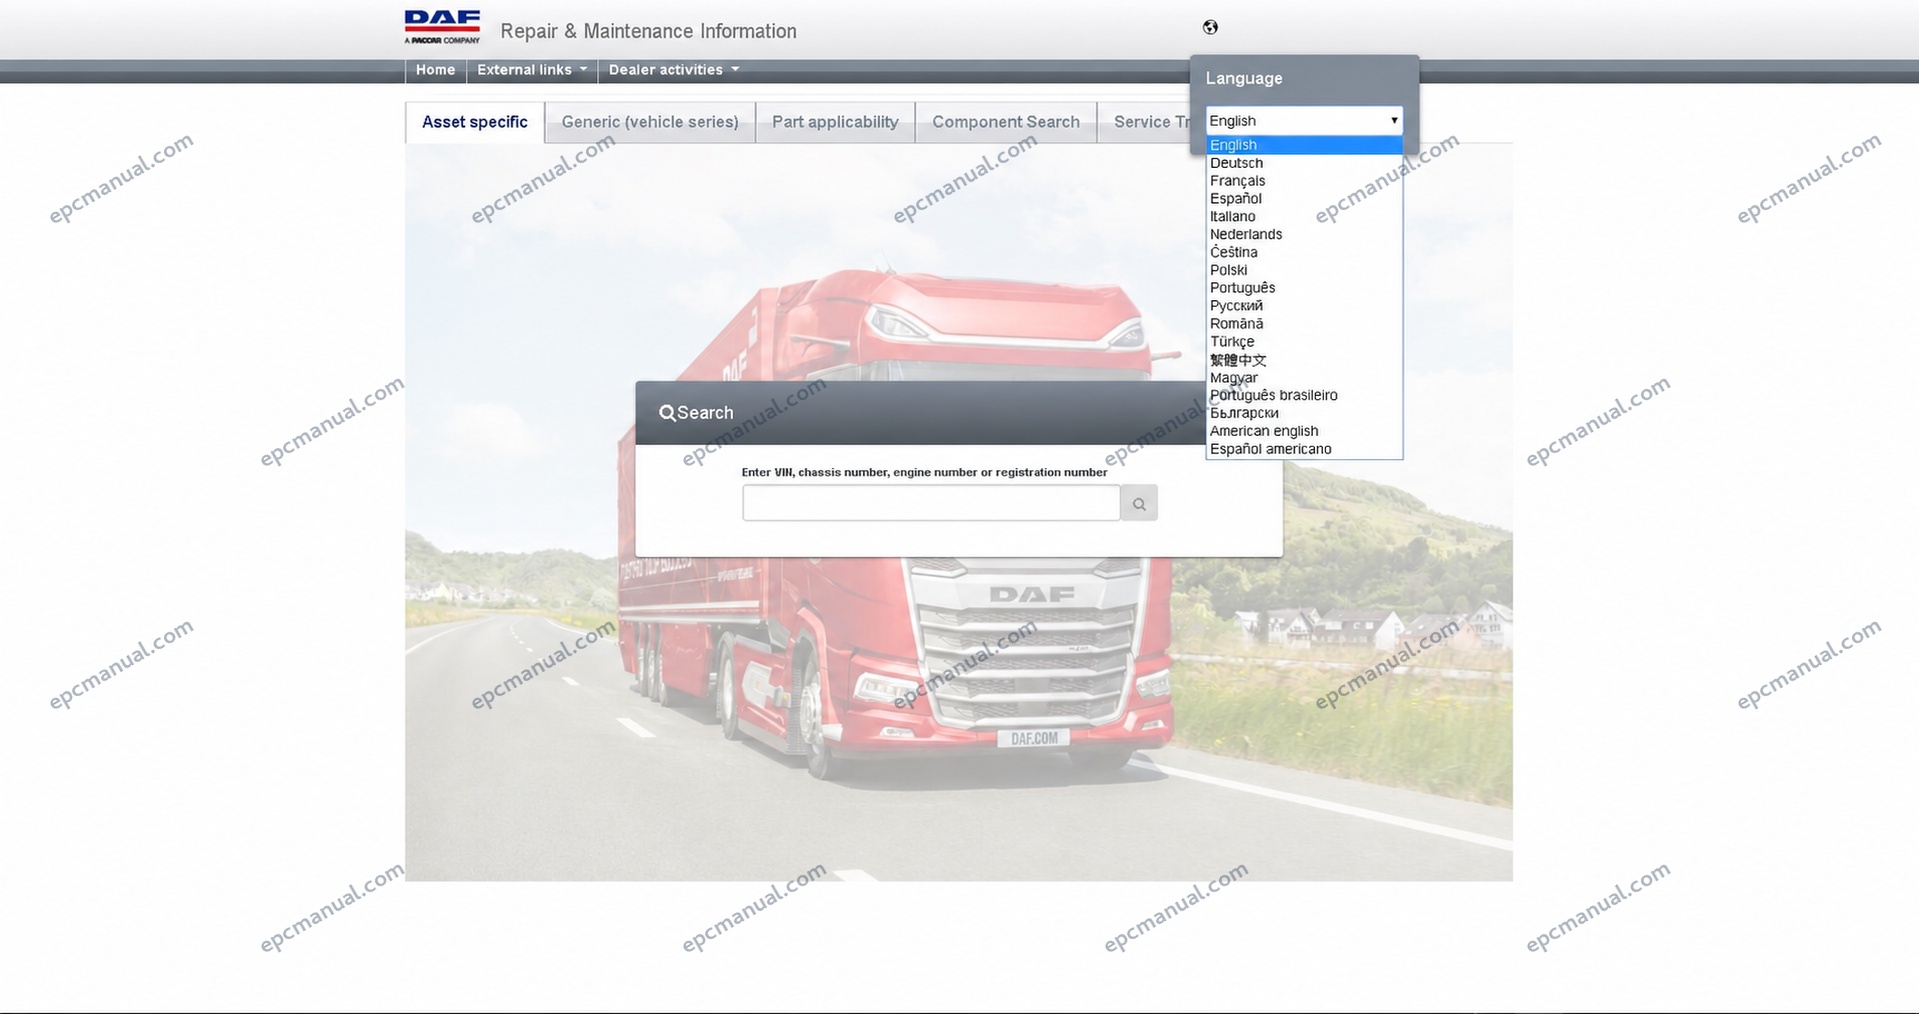Choose Español from the language list
The width and height of the screenshot is (1919, 1014).
[x=1304, y=199]
